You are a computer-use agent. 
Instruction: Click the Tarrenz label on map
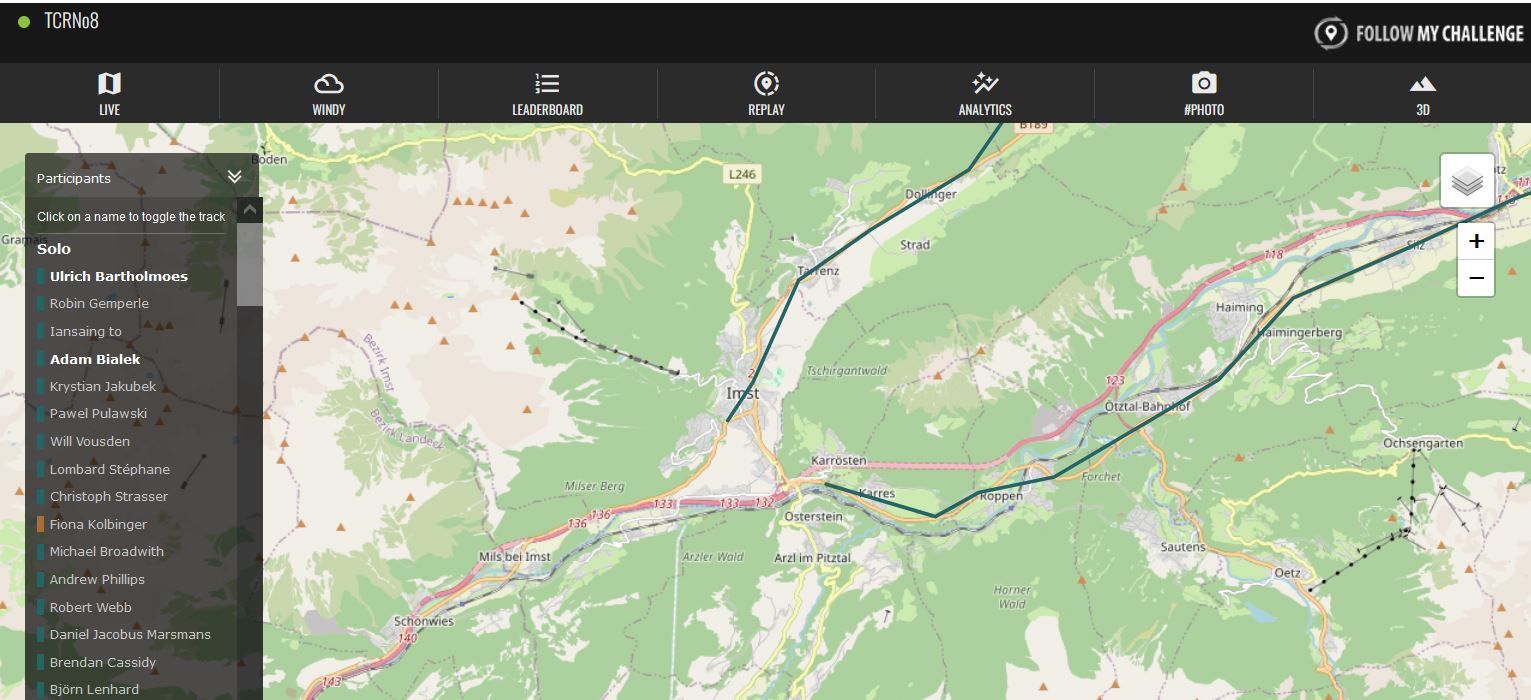(819, 271)
